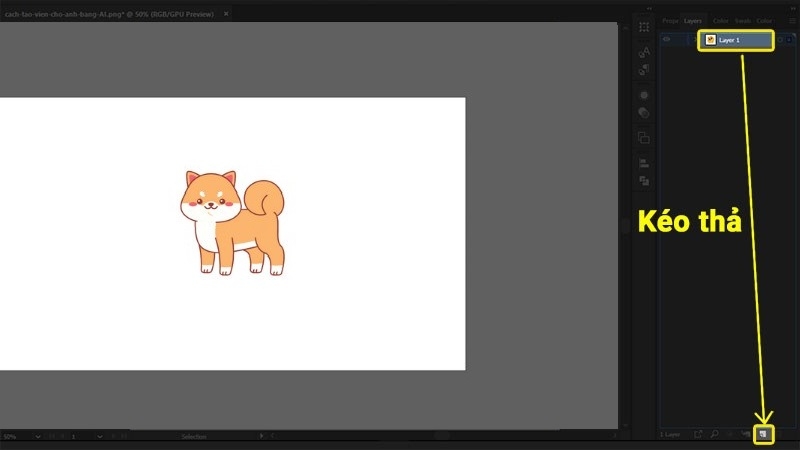Viewport: 800px width, 450px height.
Task: Click the Locate Object magnifier icon
Action: [714, 434]
